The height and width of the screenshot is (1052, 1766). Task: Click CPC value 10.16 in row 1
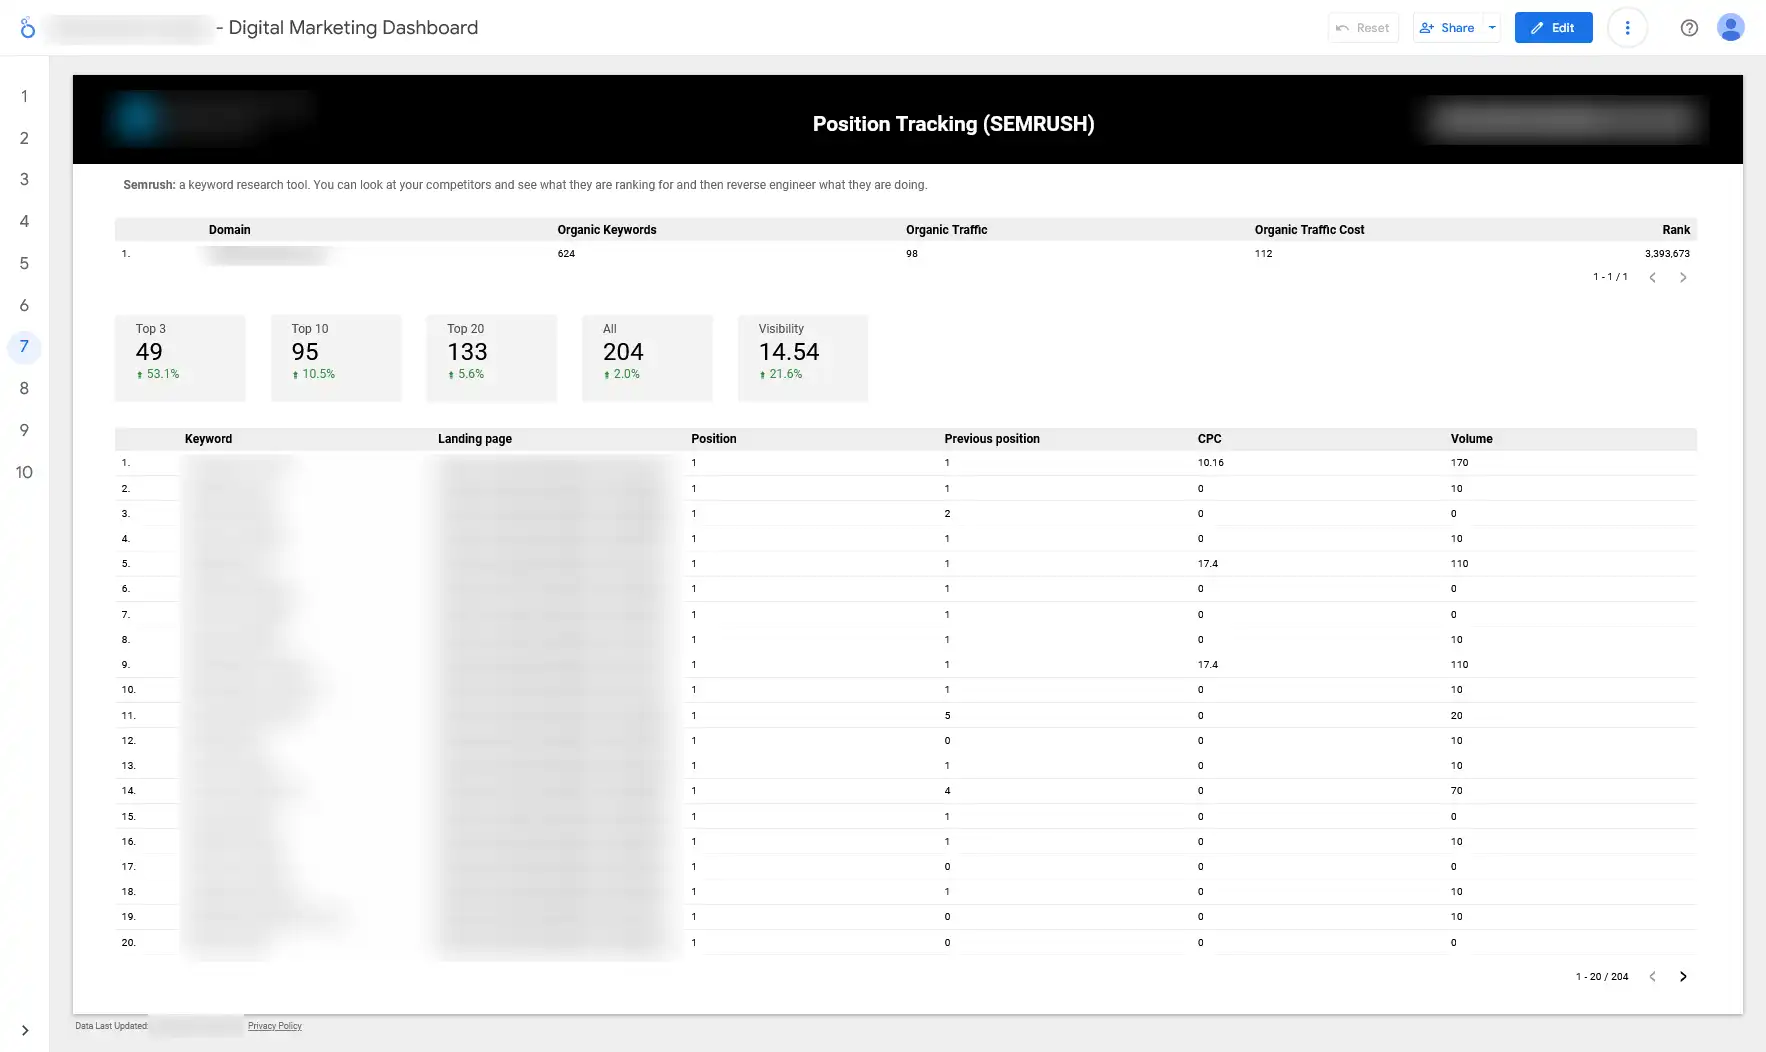[x=1210, y=463]
